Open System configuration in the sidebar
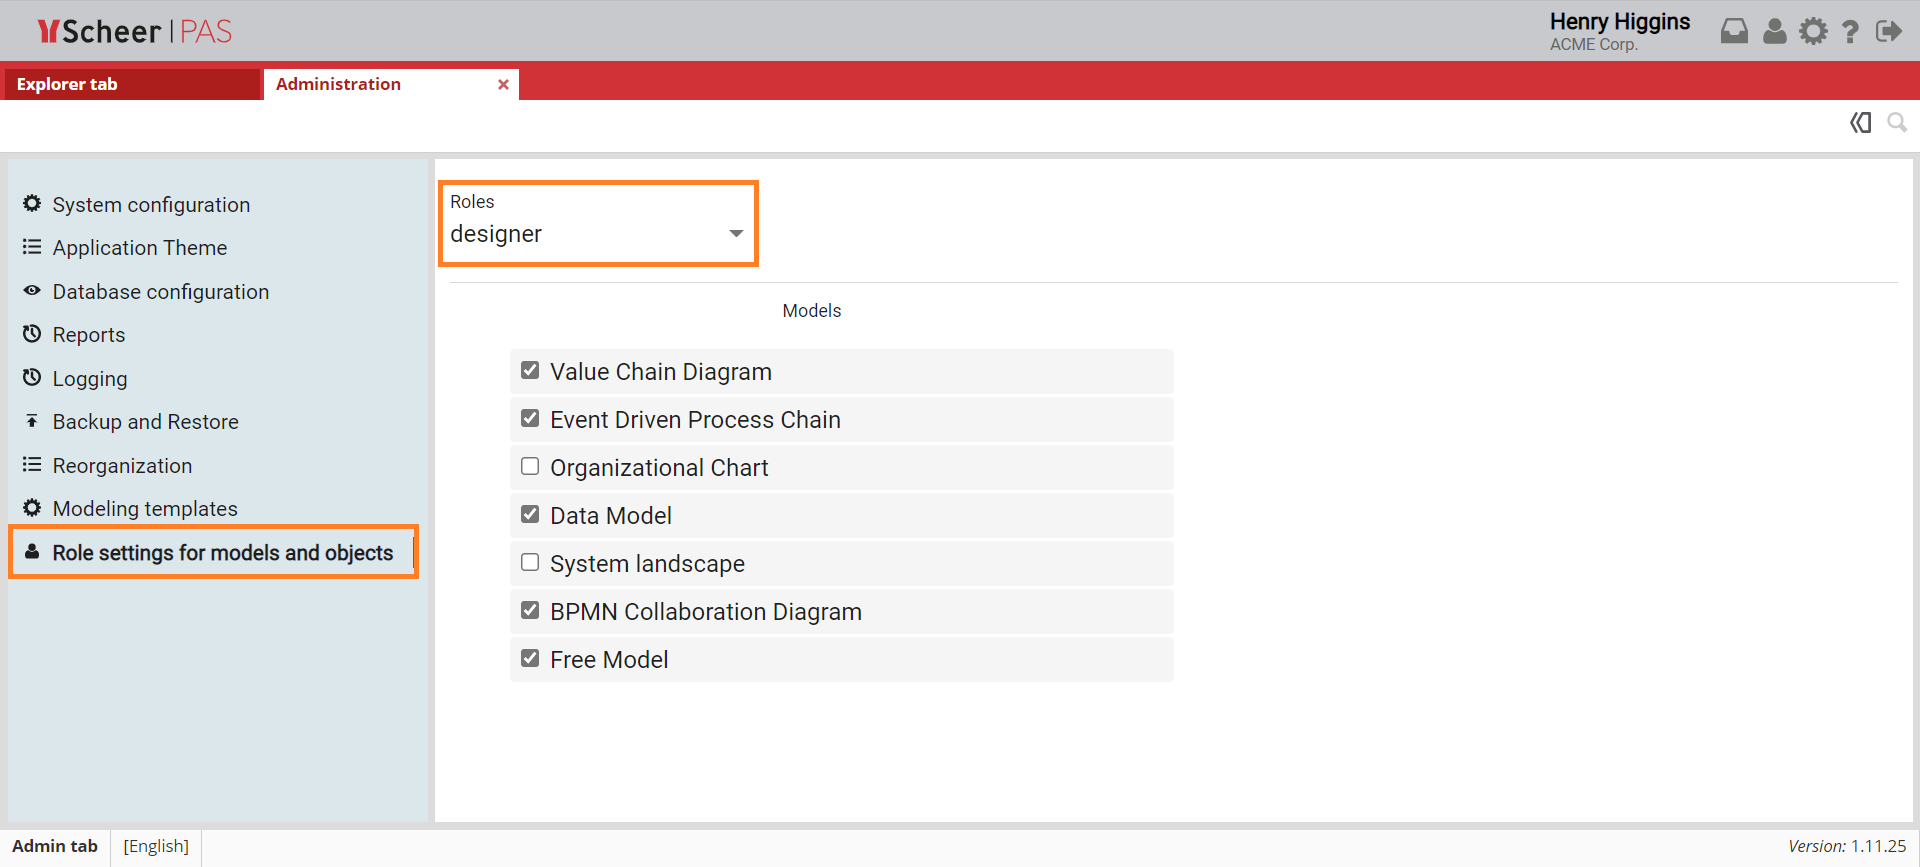This screenshot has height=867, width=1920. click(x=151, y=205)
